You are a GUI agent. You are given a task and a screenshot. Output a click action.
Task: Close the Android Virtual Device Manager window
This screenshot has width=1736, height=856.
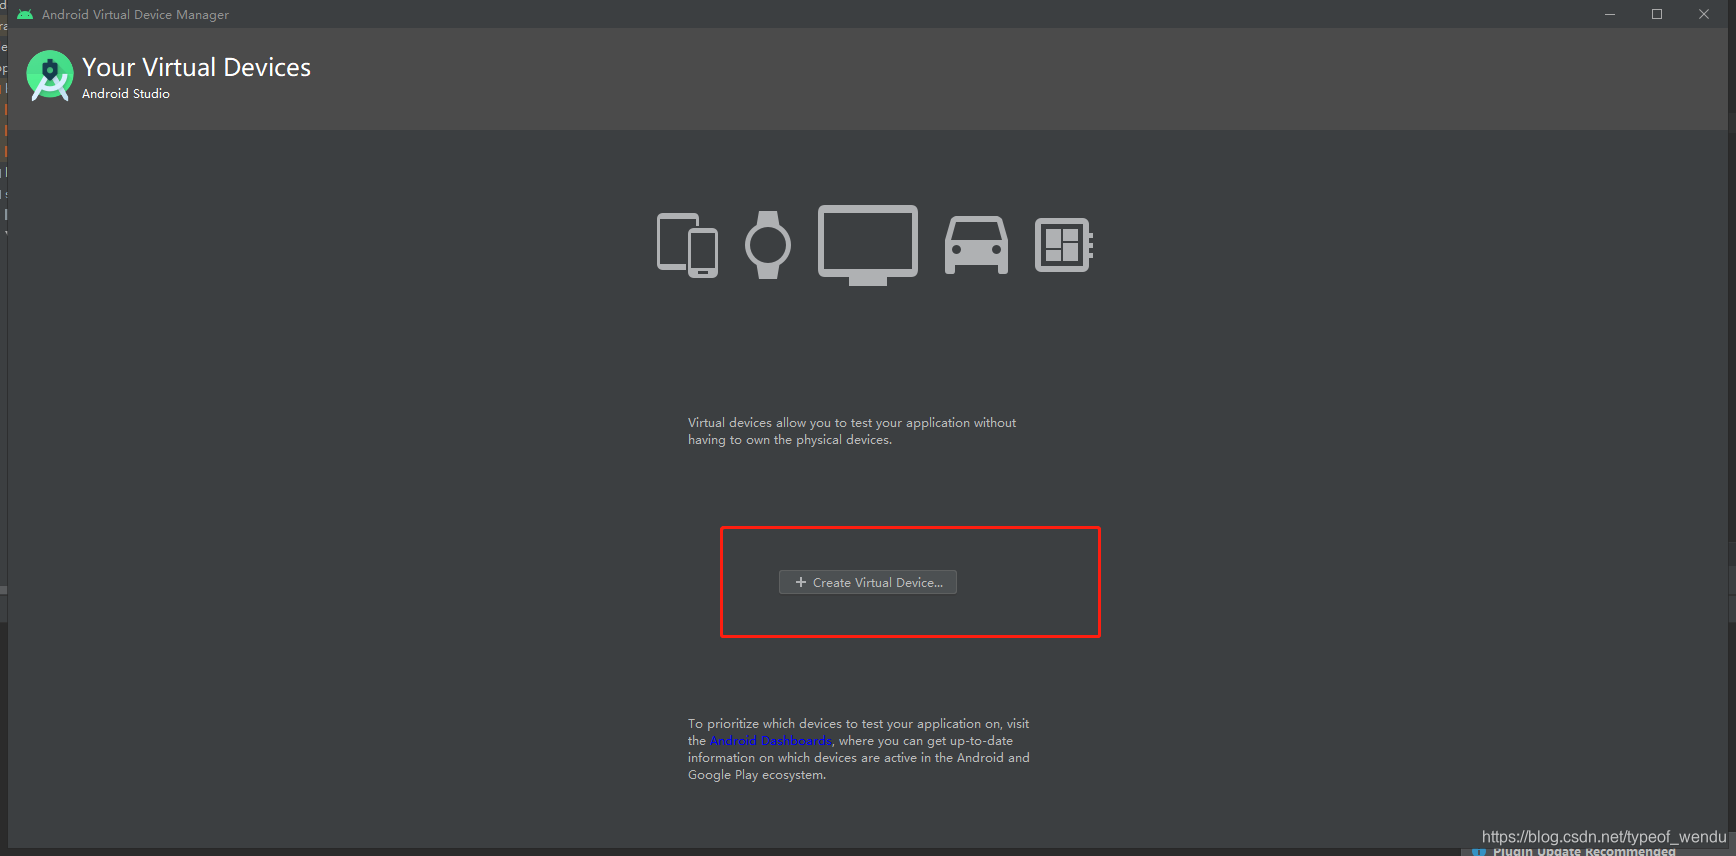tap(1704, 14)
